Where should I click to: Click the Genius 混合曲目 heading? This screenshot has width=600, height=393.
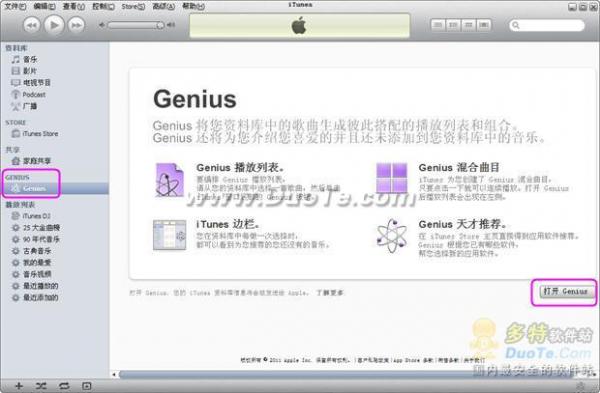pos(459,168)
